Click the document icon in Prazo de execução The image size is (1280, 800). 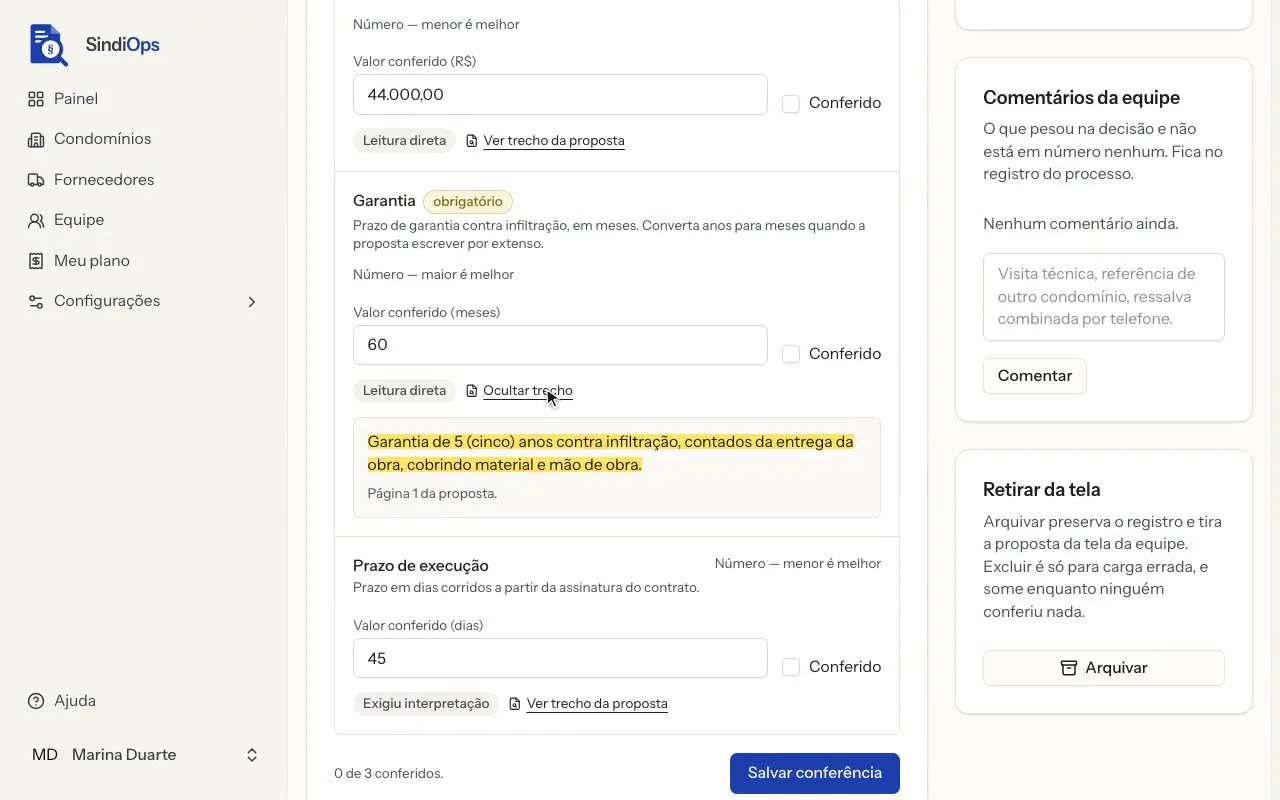[x=515, y=704]
